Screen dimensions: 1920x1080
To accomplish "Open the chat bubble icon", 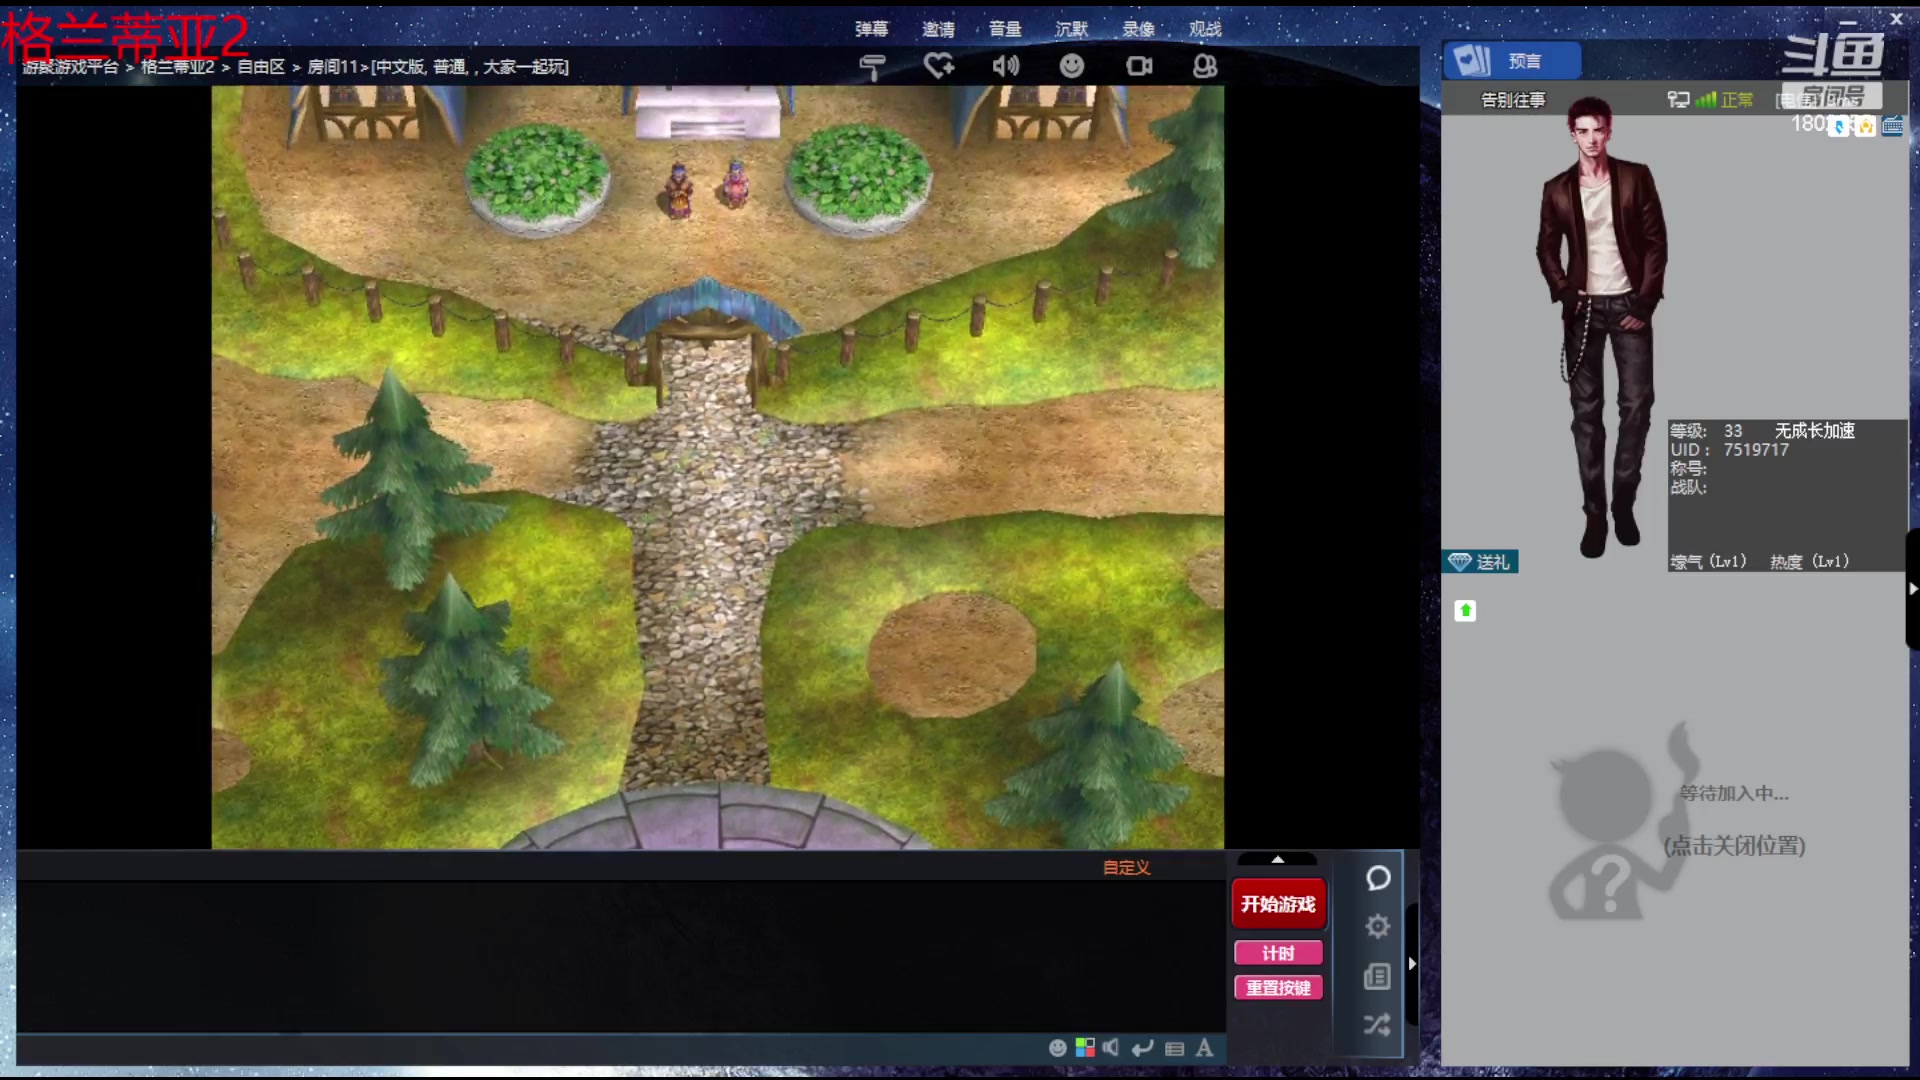I will pos(1378,878).
